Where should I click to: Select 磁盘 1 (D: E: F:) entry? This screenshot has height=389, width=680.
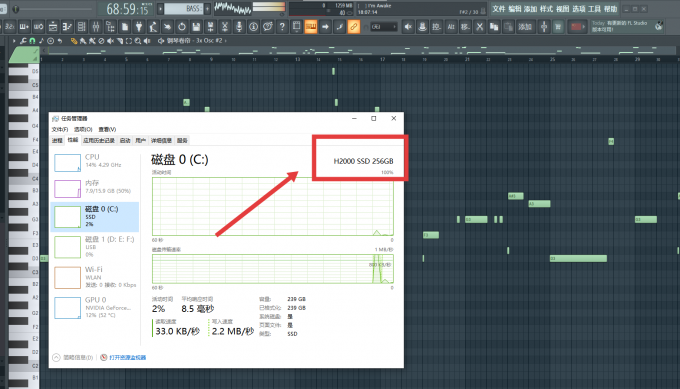tap(95, 246)
